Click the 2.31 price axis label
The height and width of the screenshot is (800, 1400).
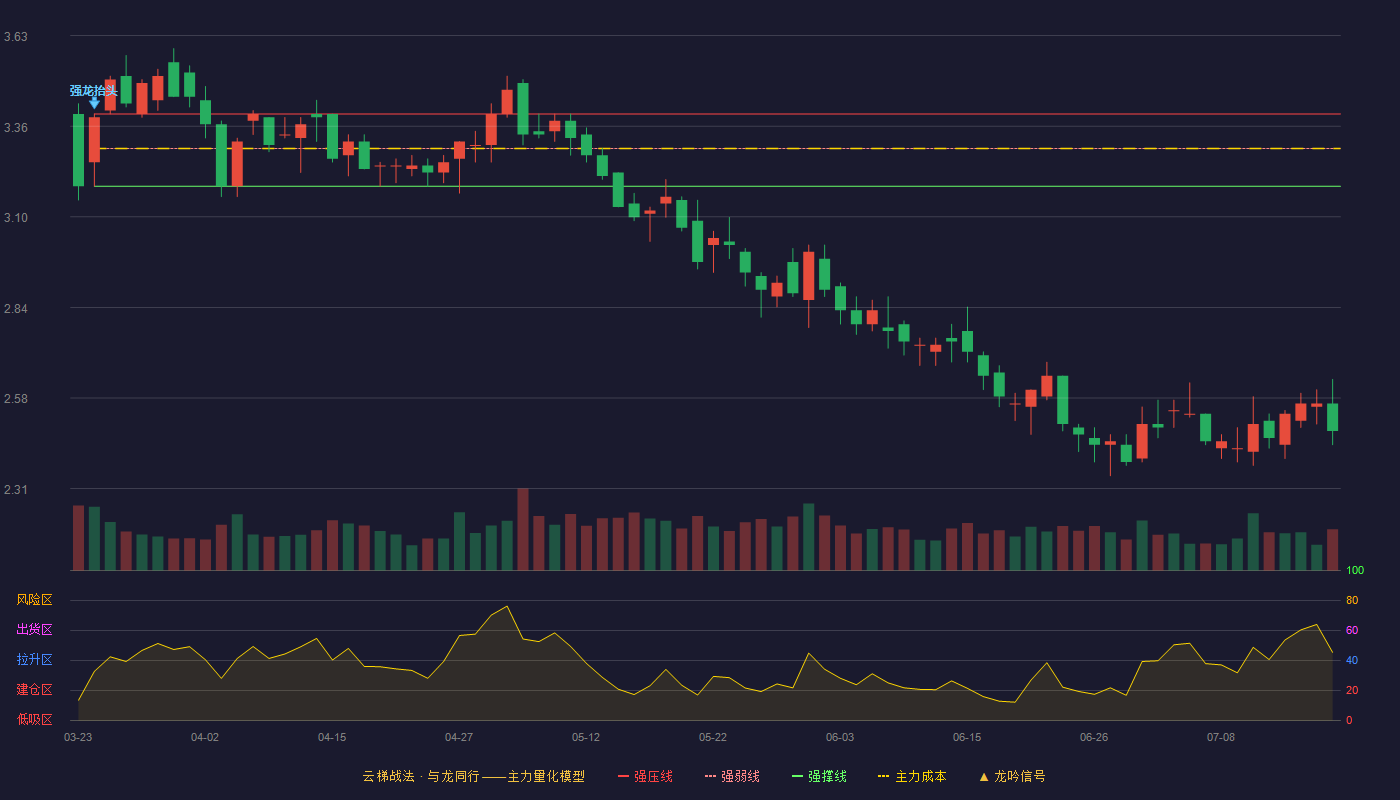coord(16,490)
